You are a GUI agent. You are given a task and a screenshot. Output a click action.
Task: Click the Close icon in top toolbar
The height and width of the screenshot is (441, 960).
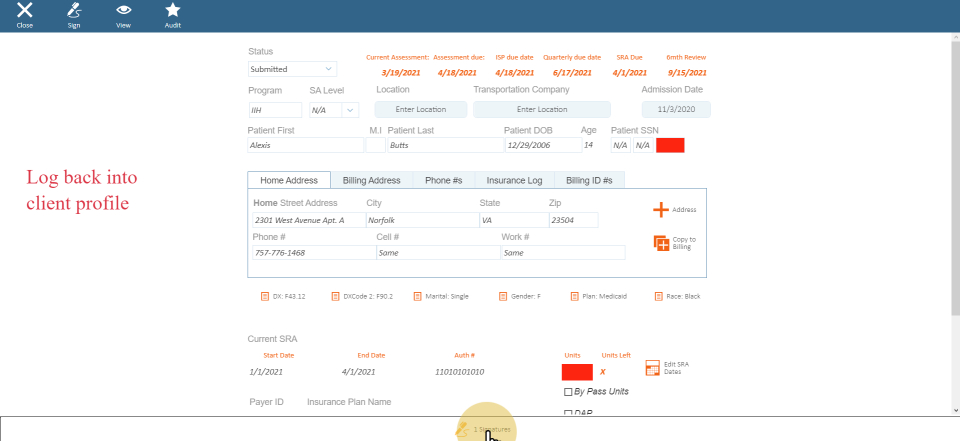click(24, 12)
